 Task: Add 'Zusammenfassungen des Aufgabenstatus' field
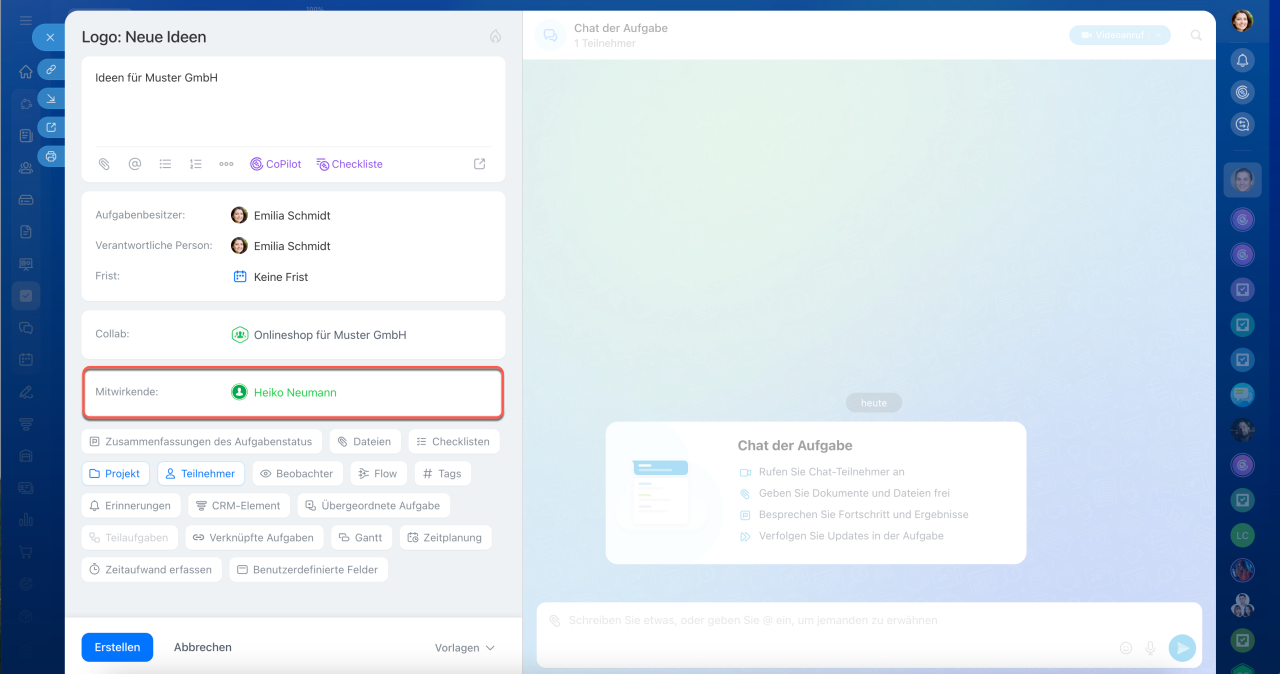(202, 441)
